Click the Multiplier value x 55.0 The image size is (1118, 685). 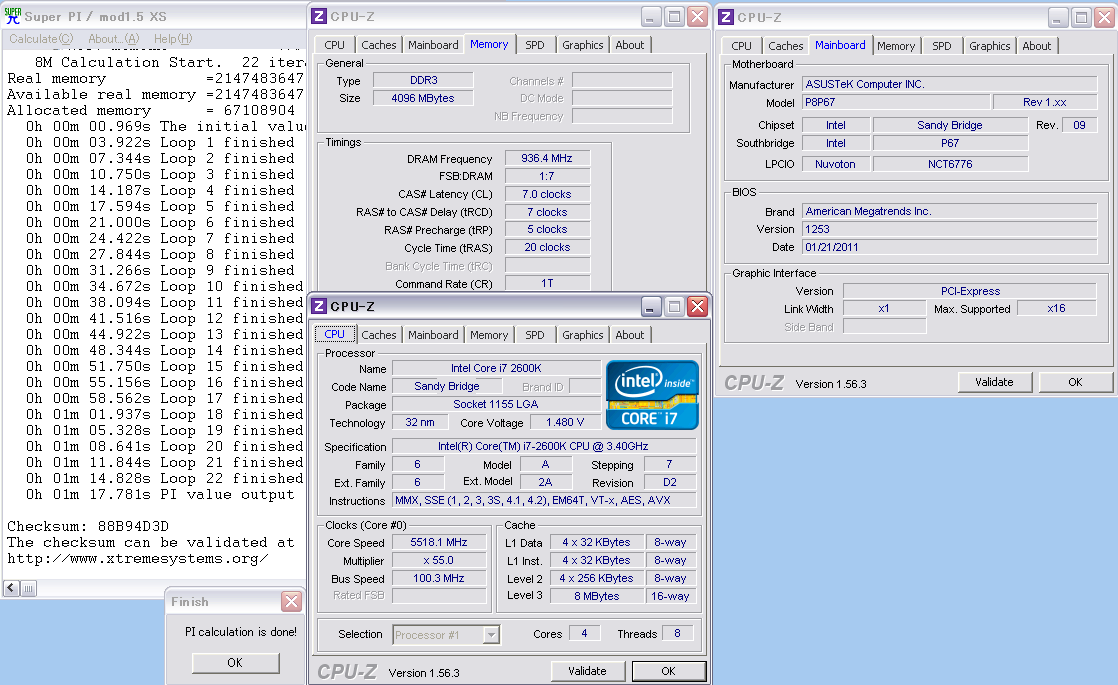439,560
